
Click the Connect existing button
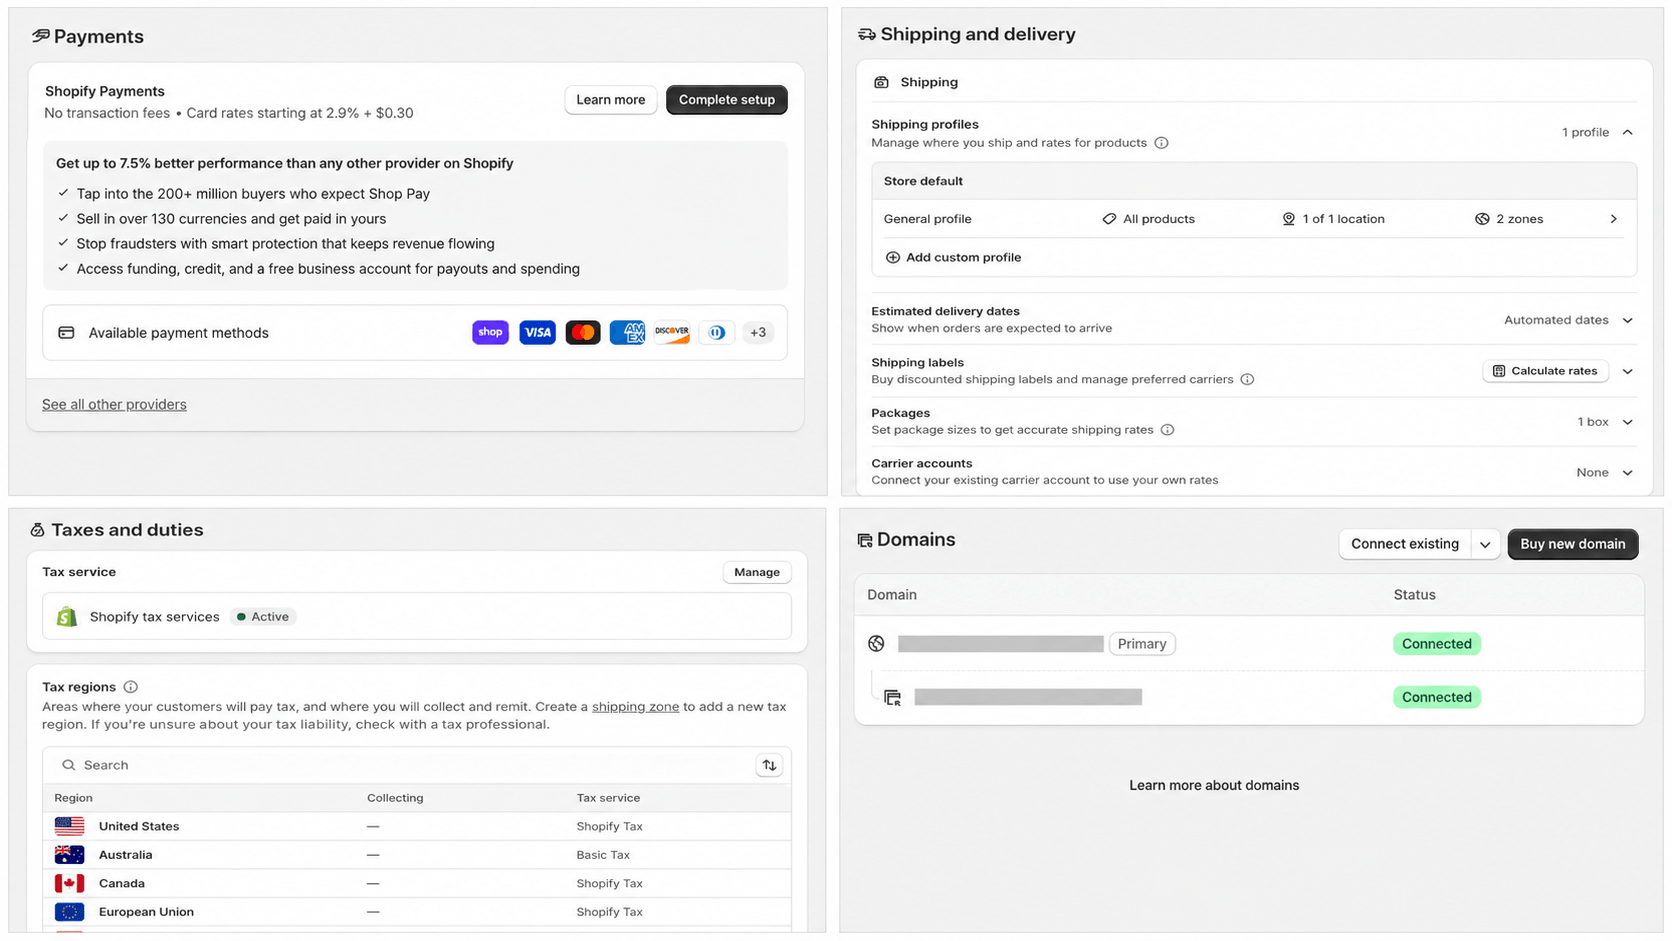point(1405,544)
